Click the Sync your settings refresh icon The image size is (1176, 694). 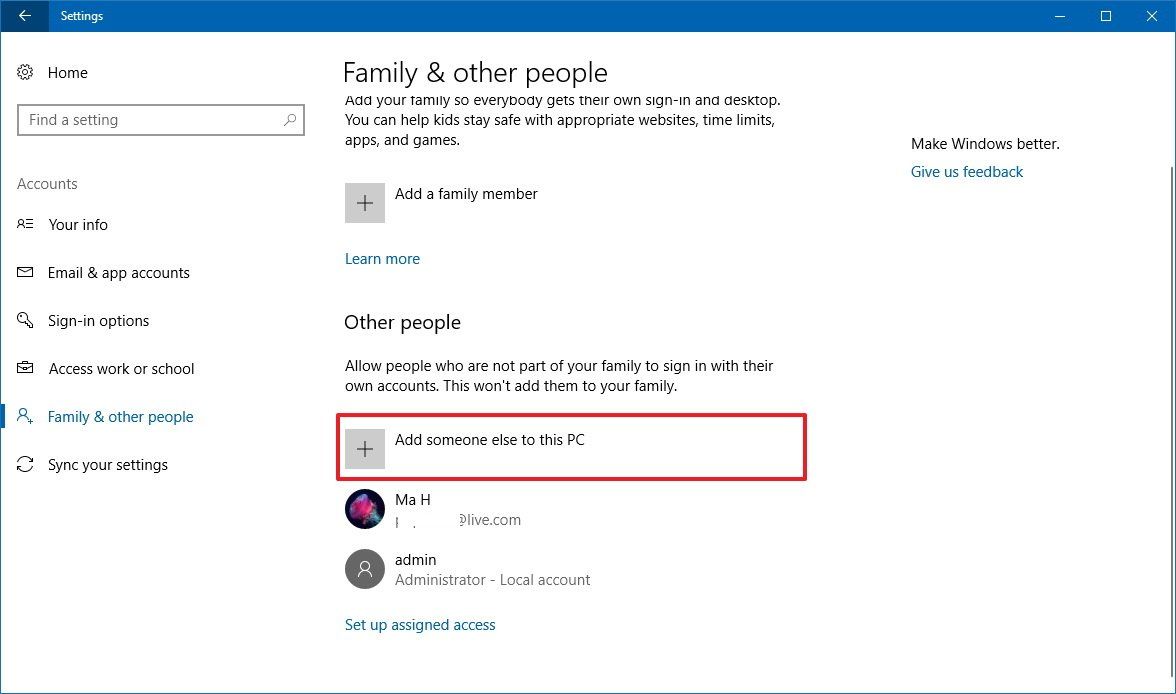[x=25, y=464]
